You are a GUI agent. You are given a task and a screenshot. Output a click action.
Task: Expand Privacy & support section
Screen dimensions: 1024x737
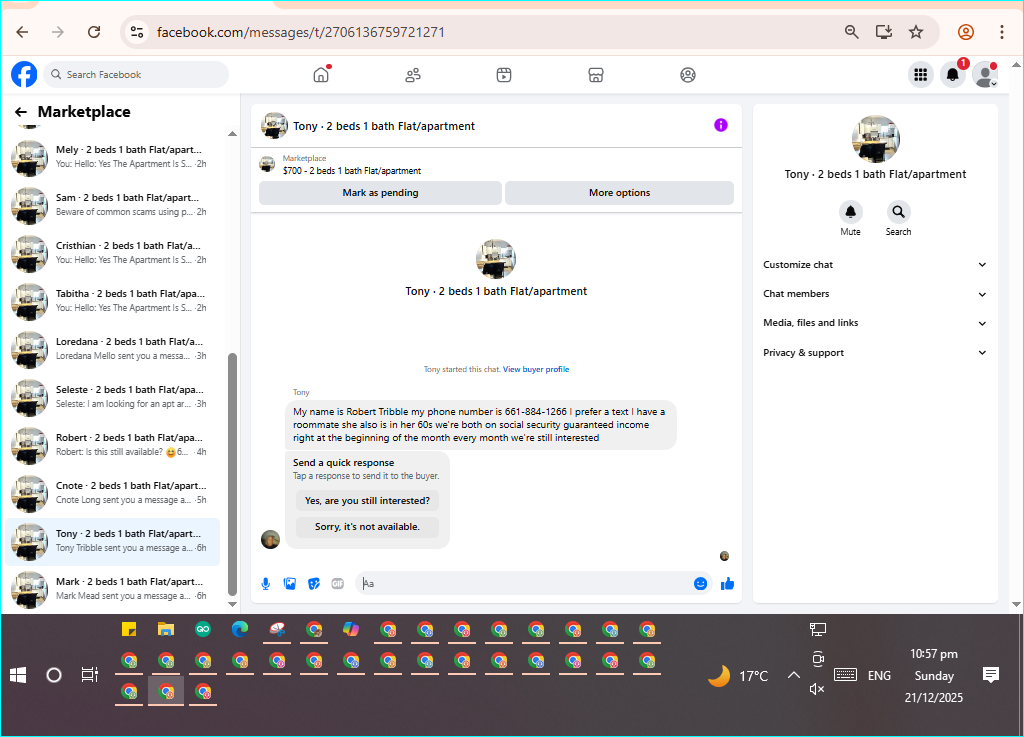coord(875,353)
